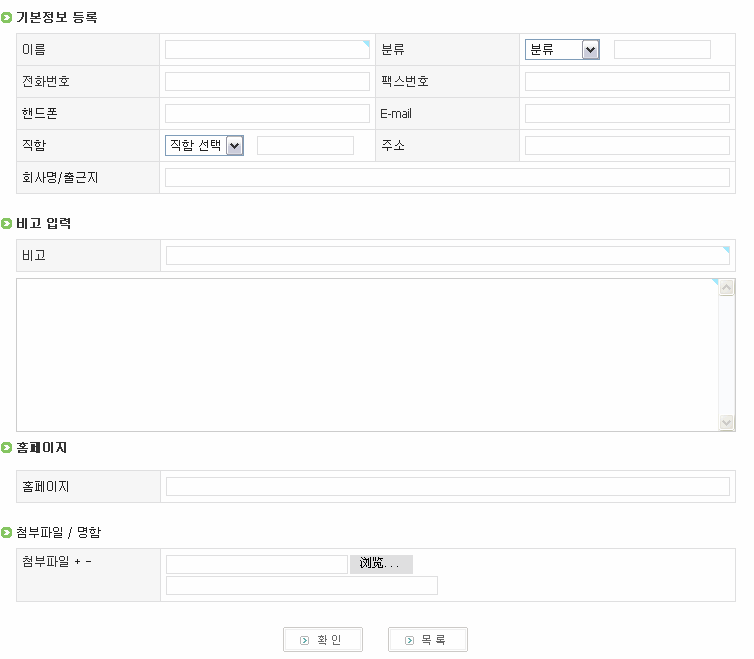Click the green icon beside 기본정보 등록
This screenshot has width=754, height=659.
[7, 18]
